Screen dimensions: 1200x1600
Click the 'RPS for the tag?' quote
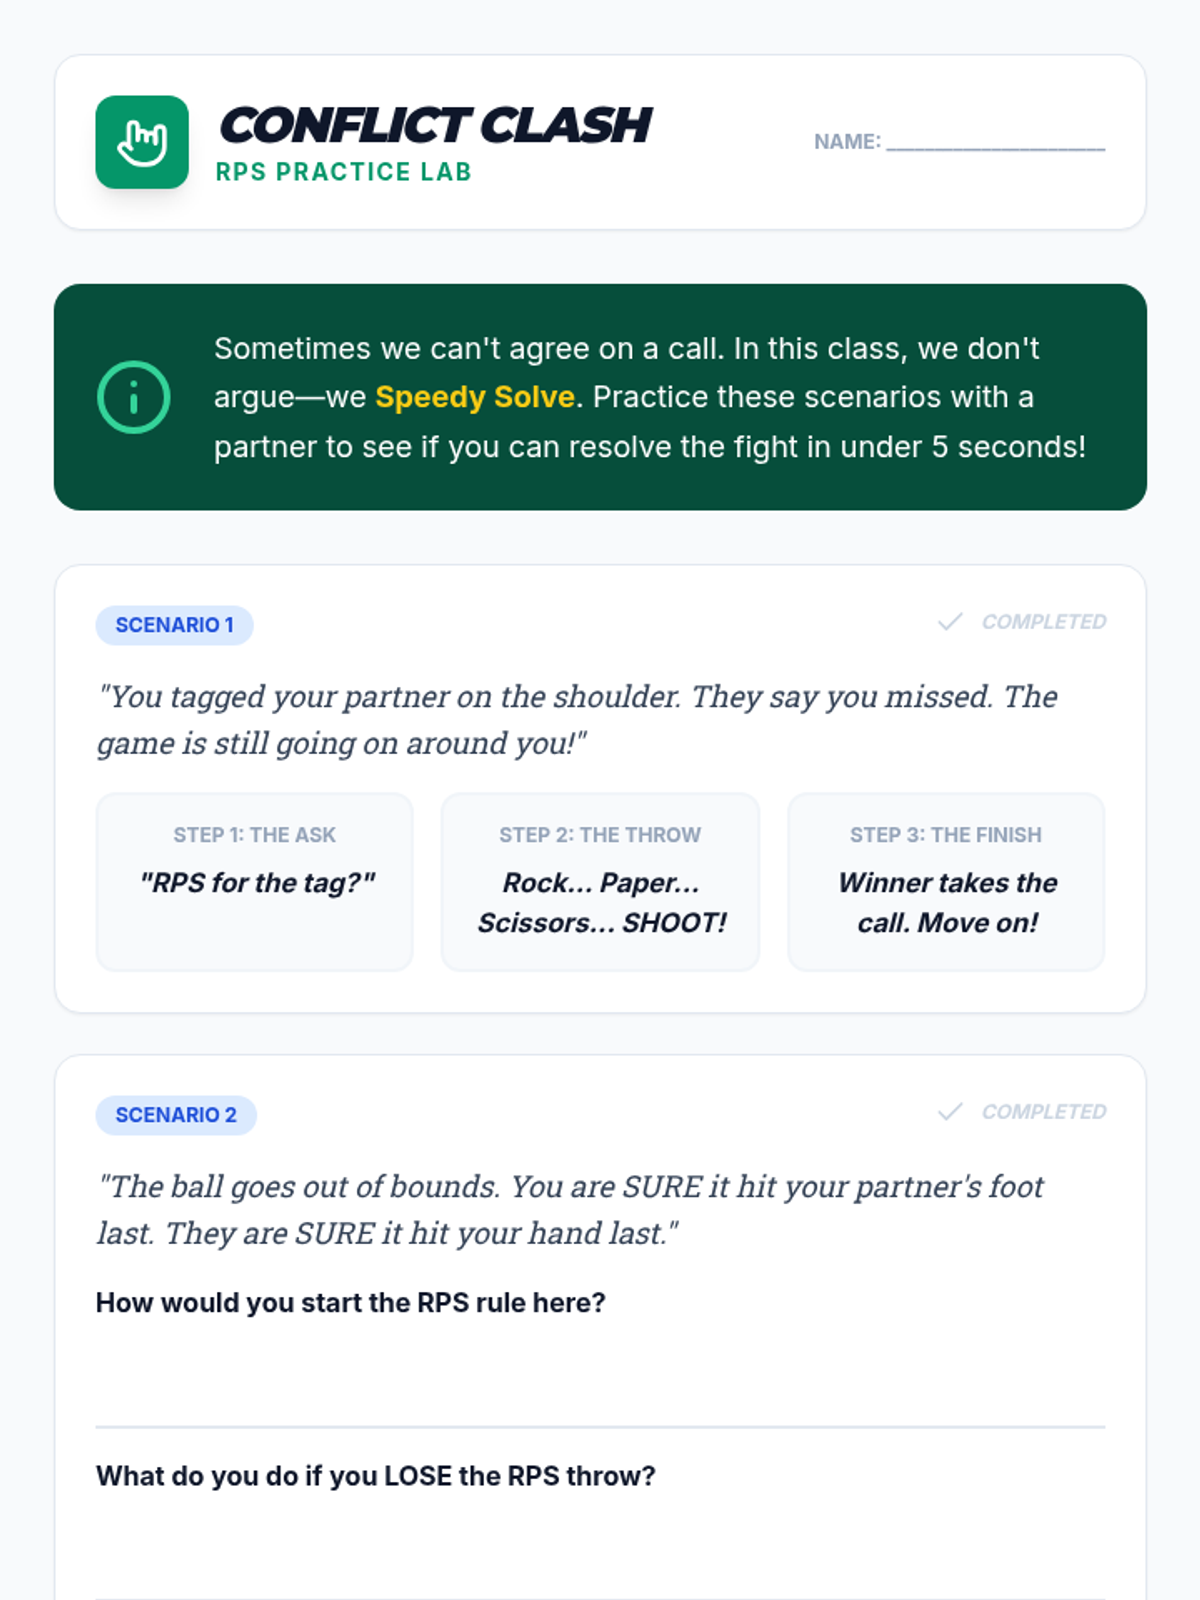coord(257,883)
